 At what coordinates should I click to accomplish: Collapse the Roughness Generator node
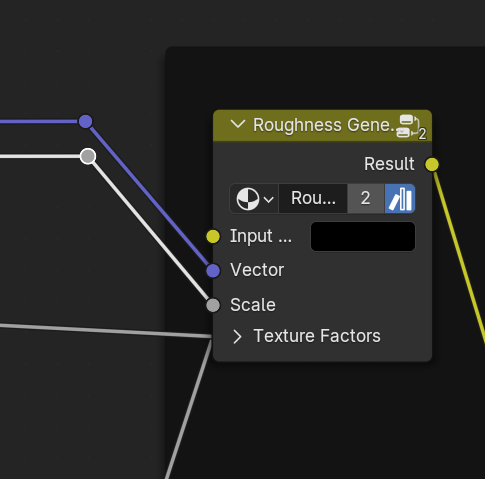[238, 125]
